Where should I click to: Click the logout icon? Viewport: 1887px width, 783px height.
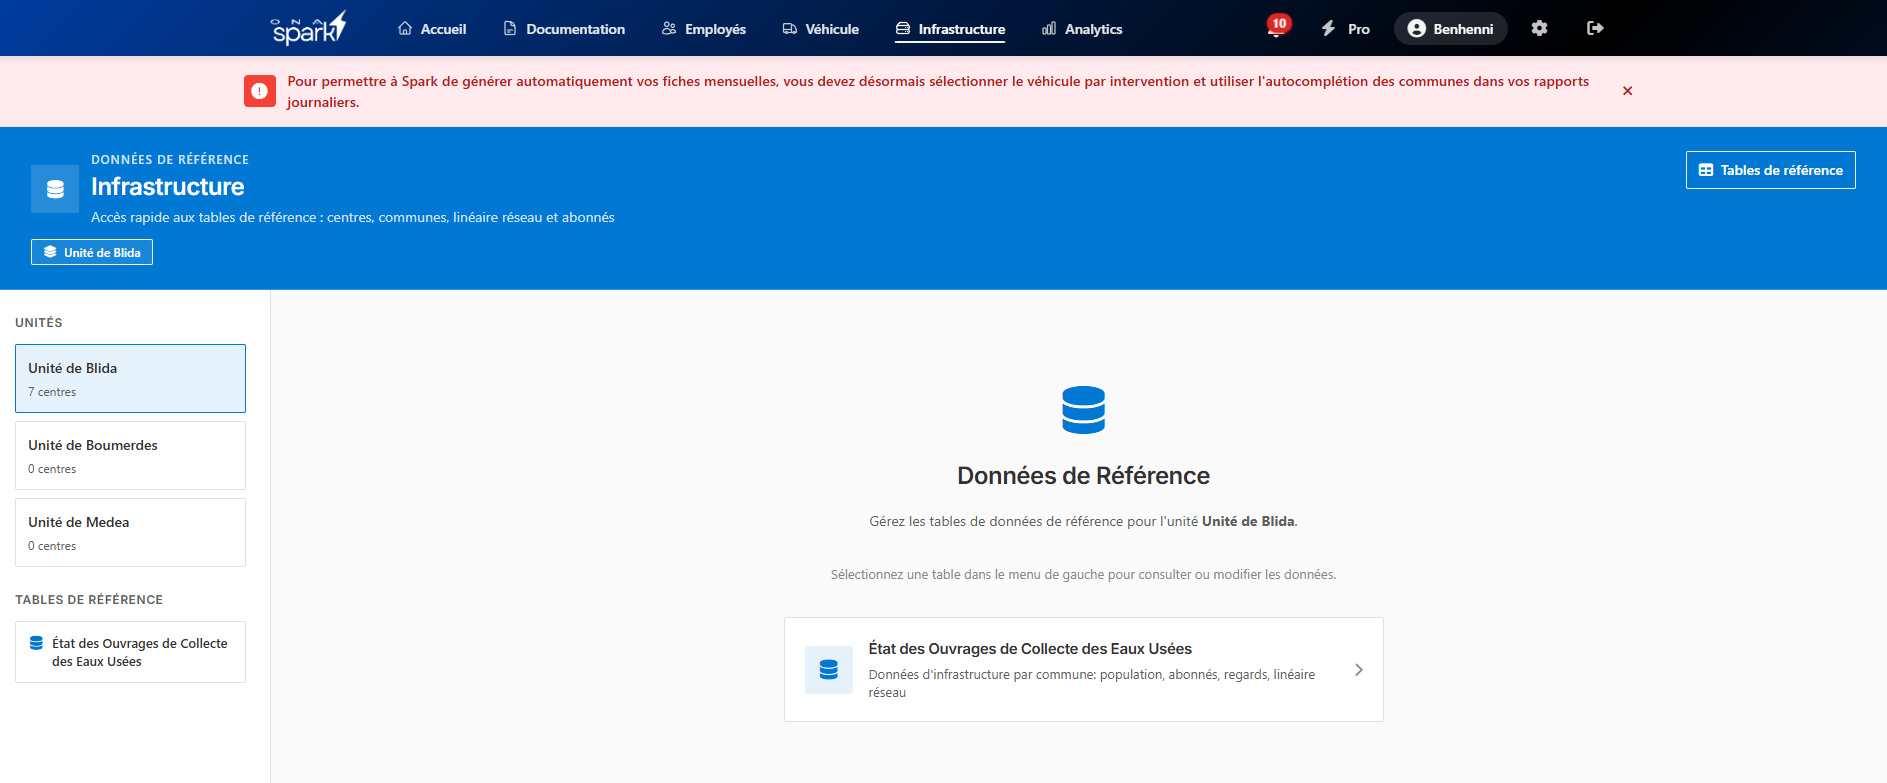click(x=1595, y=28)
